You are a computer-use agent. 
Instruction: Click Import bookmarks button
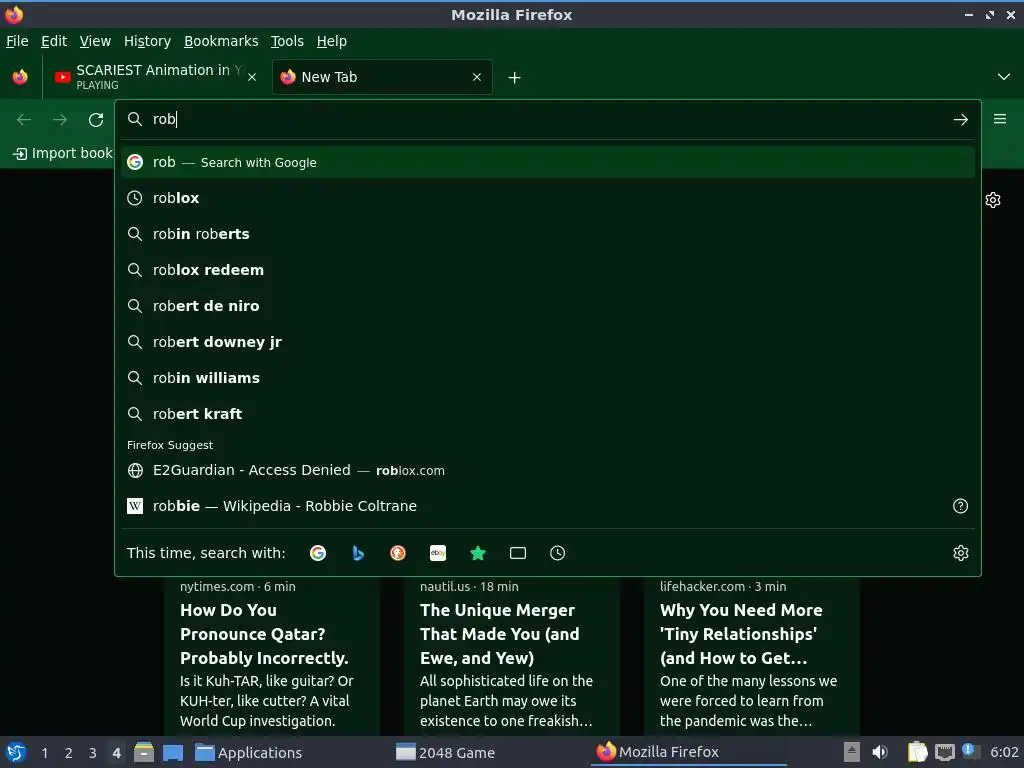63,153
